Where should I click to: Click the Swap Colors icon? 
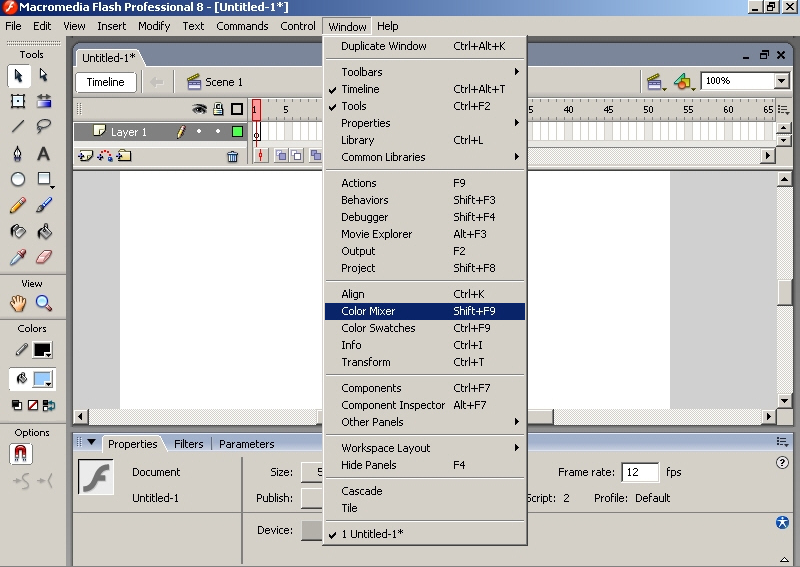pyautogui.click(x=49, y=405)
